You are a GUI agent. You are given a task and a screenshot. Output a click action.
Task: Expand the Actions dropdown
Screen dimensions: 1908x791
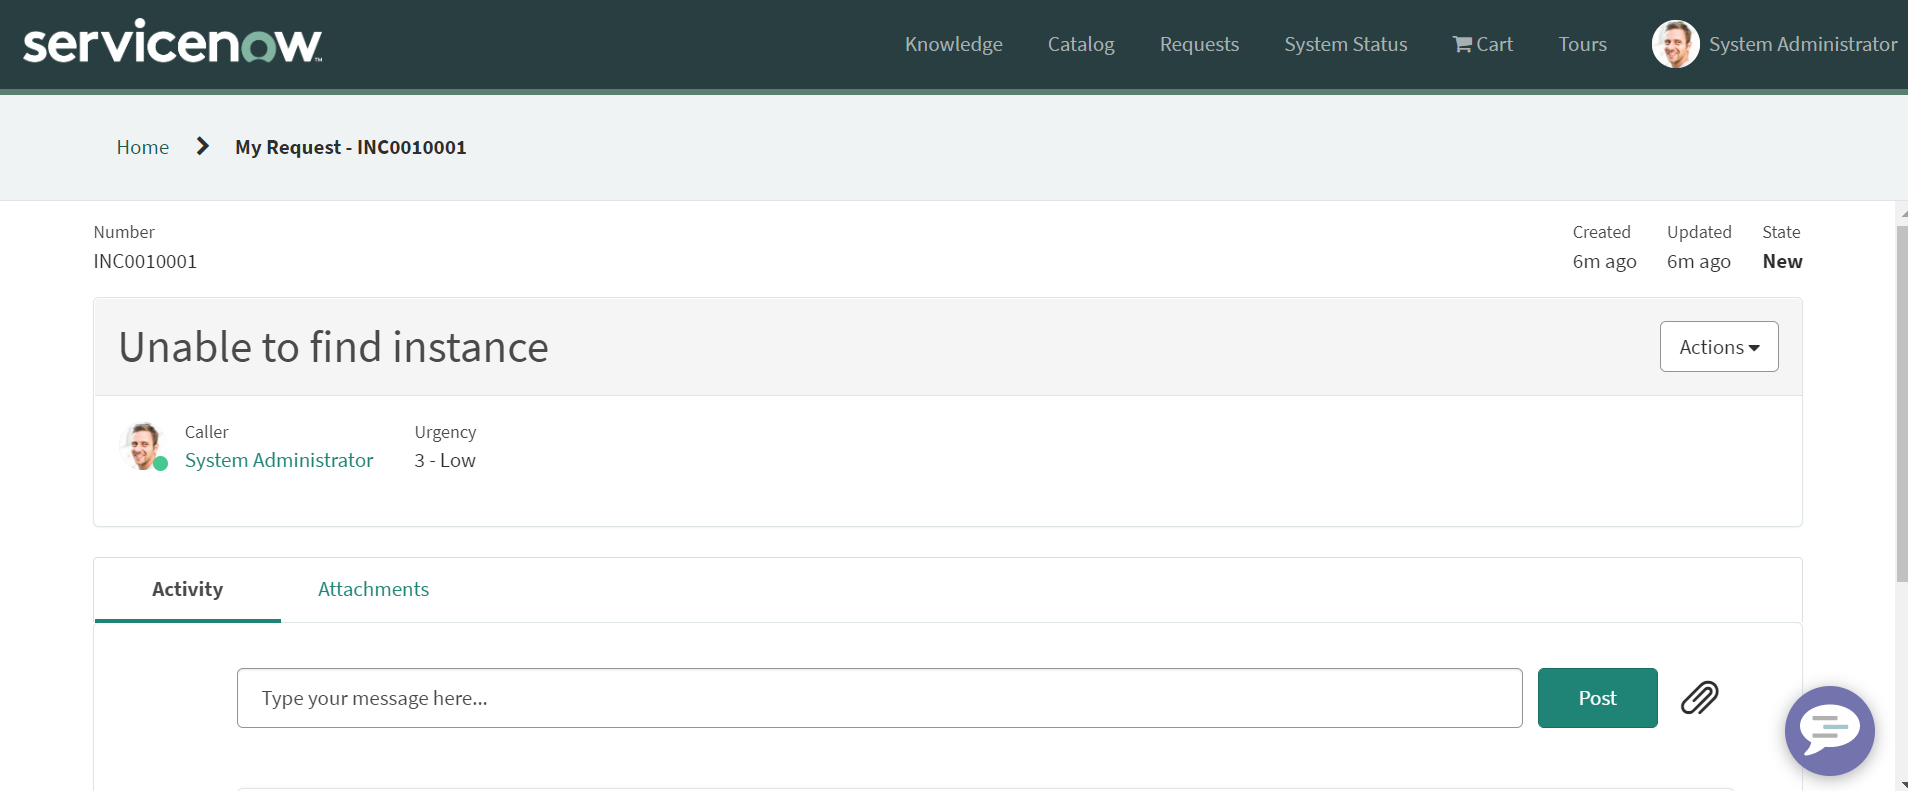(x=1718, y=347)
